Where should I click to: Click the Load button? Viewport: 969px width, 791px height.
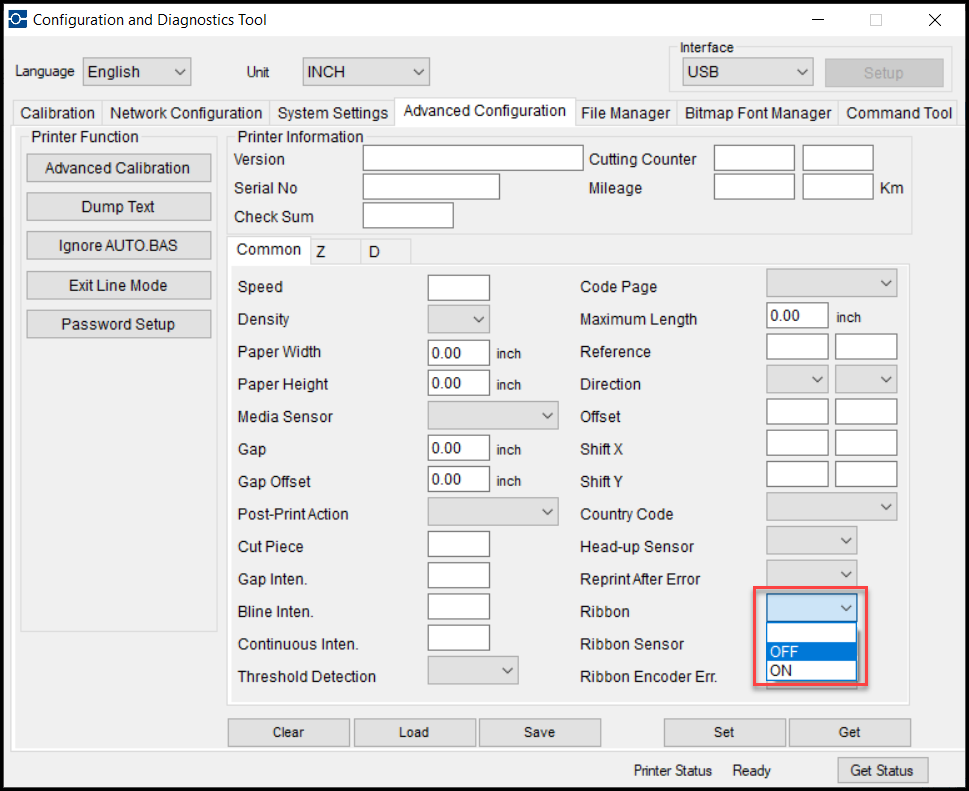(x=414, y=732)
